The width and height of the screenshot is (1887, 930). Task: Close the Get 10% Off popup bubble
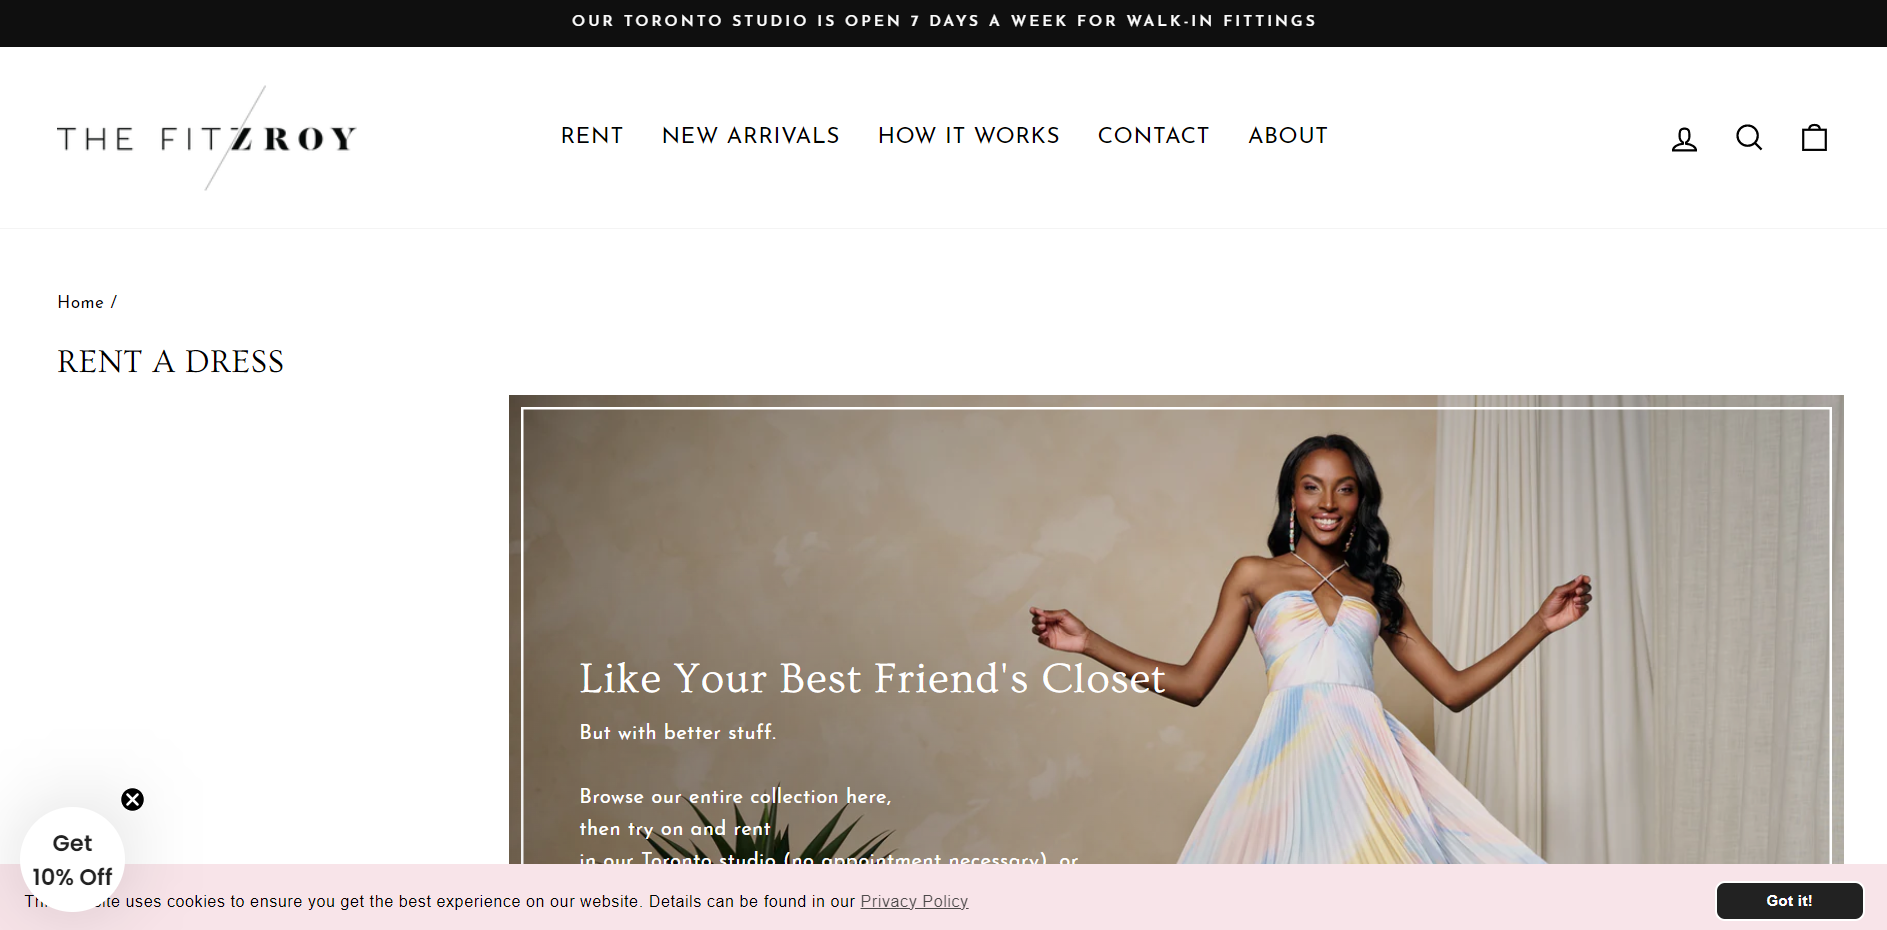tap(132, 799)
